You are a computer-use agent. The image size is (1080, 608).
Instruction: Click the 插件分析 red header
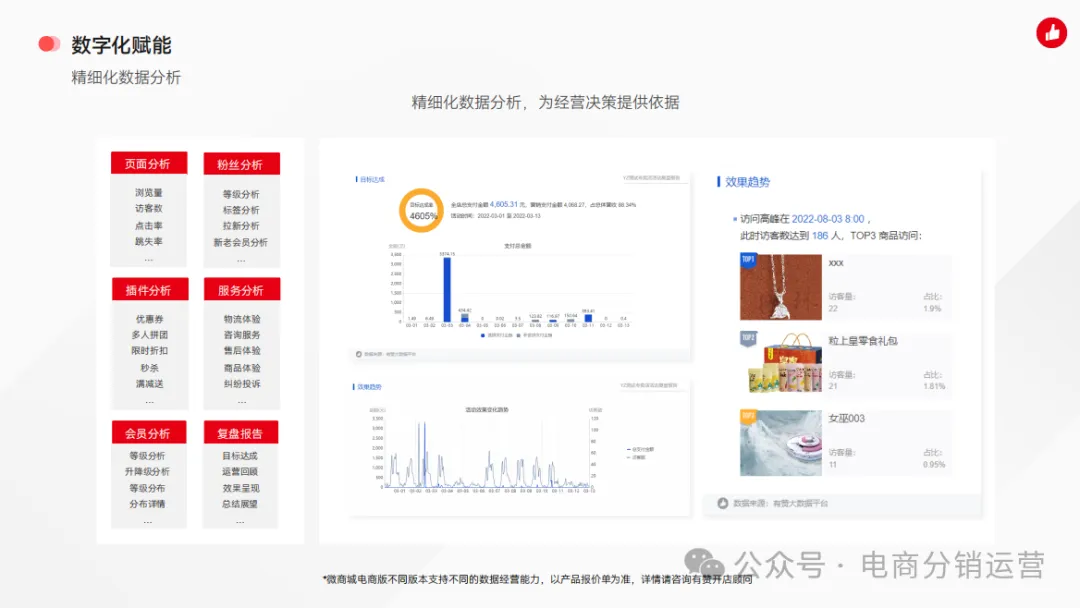149,289
